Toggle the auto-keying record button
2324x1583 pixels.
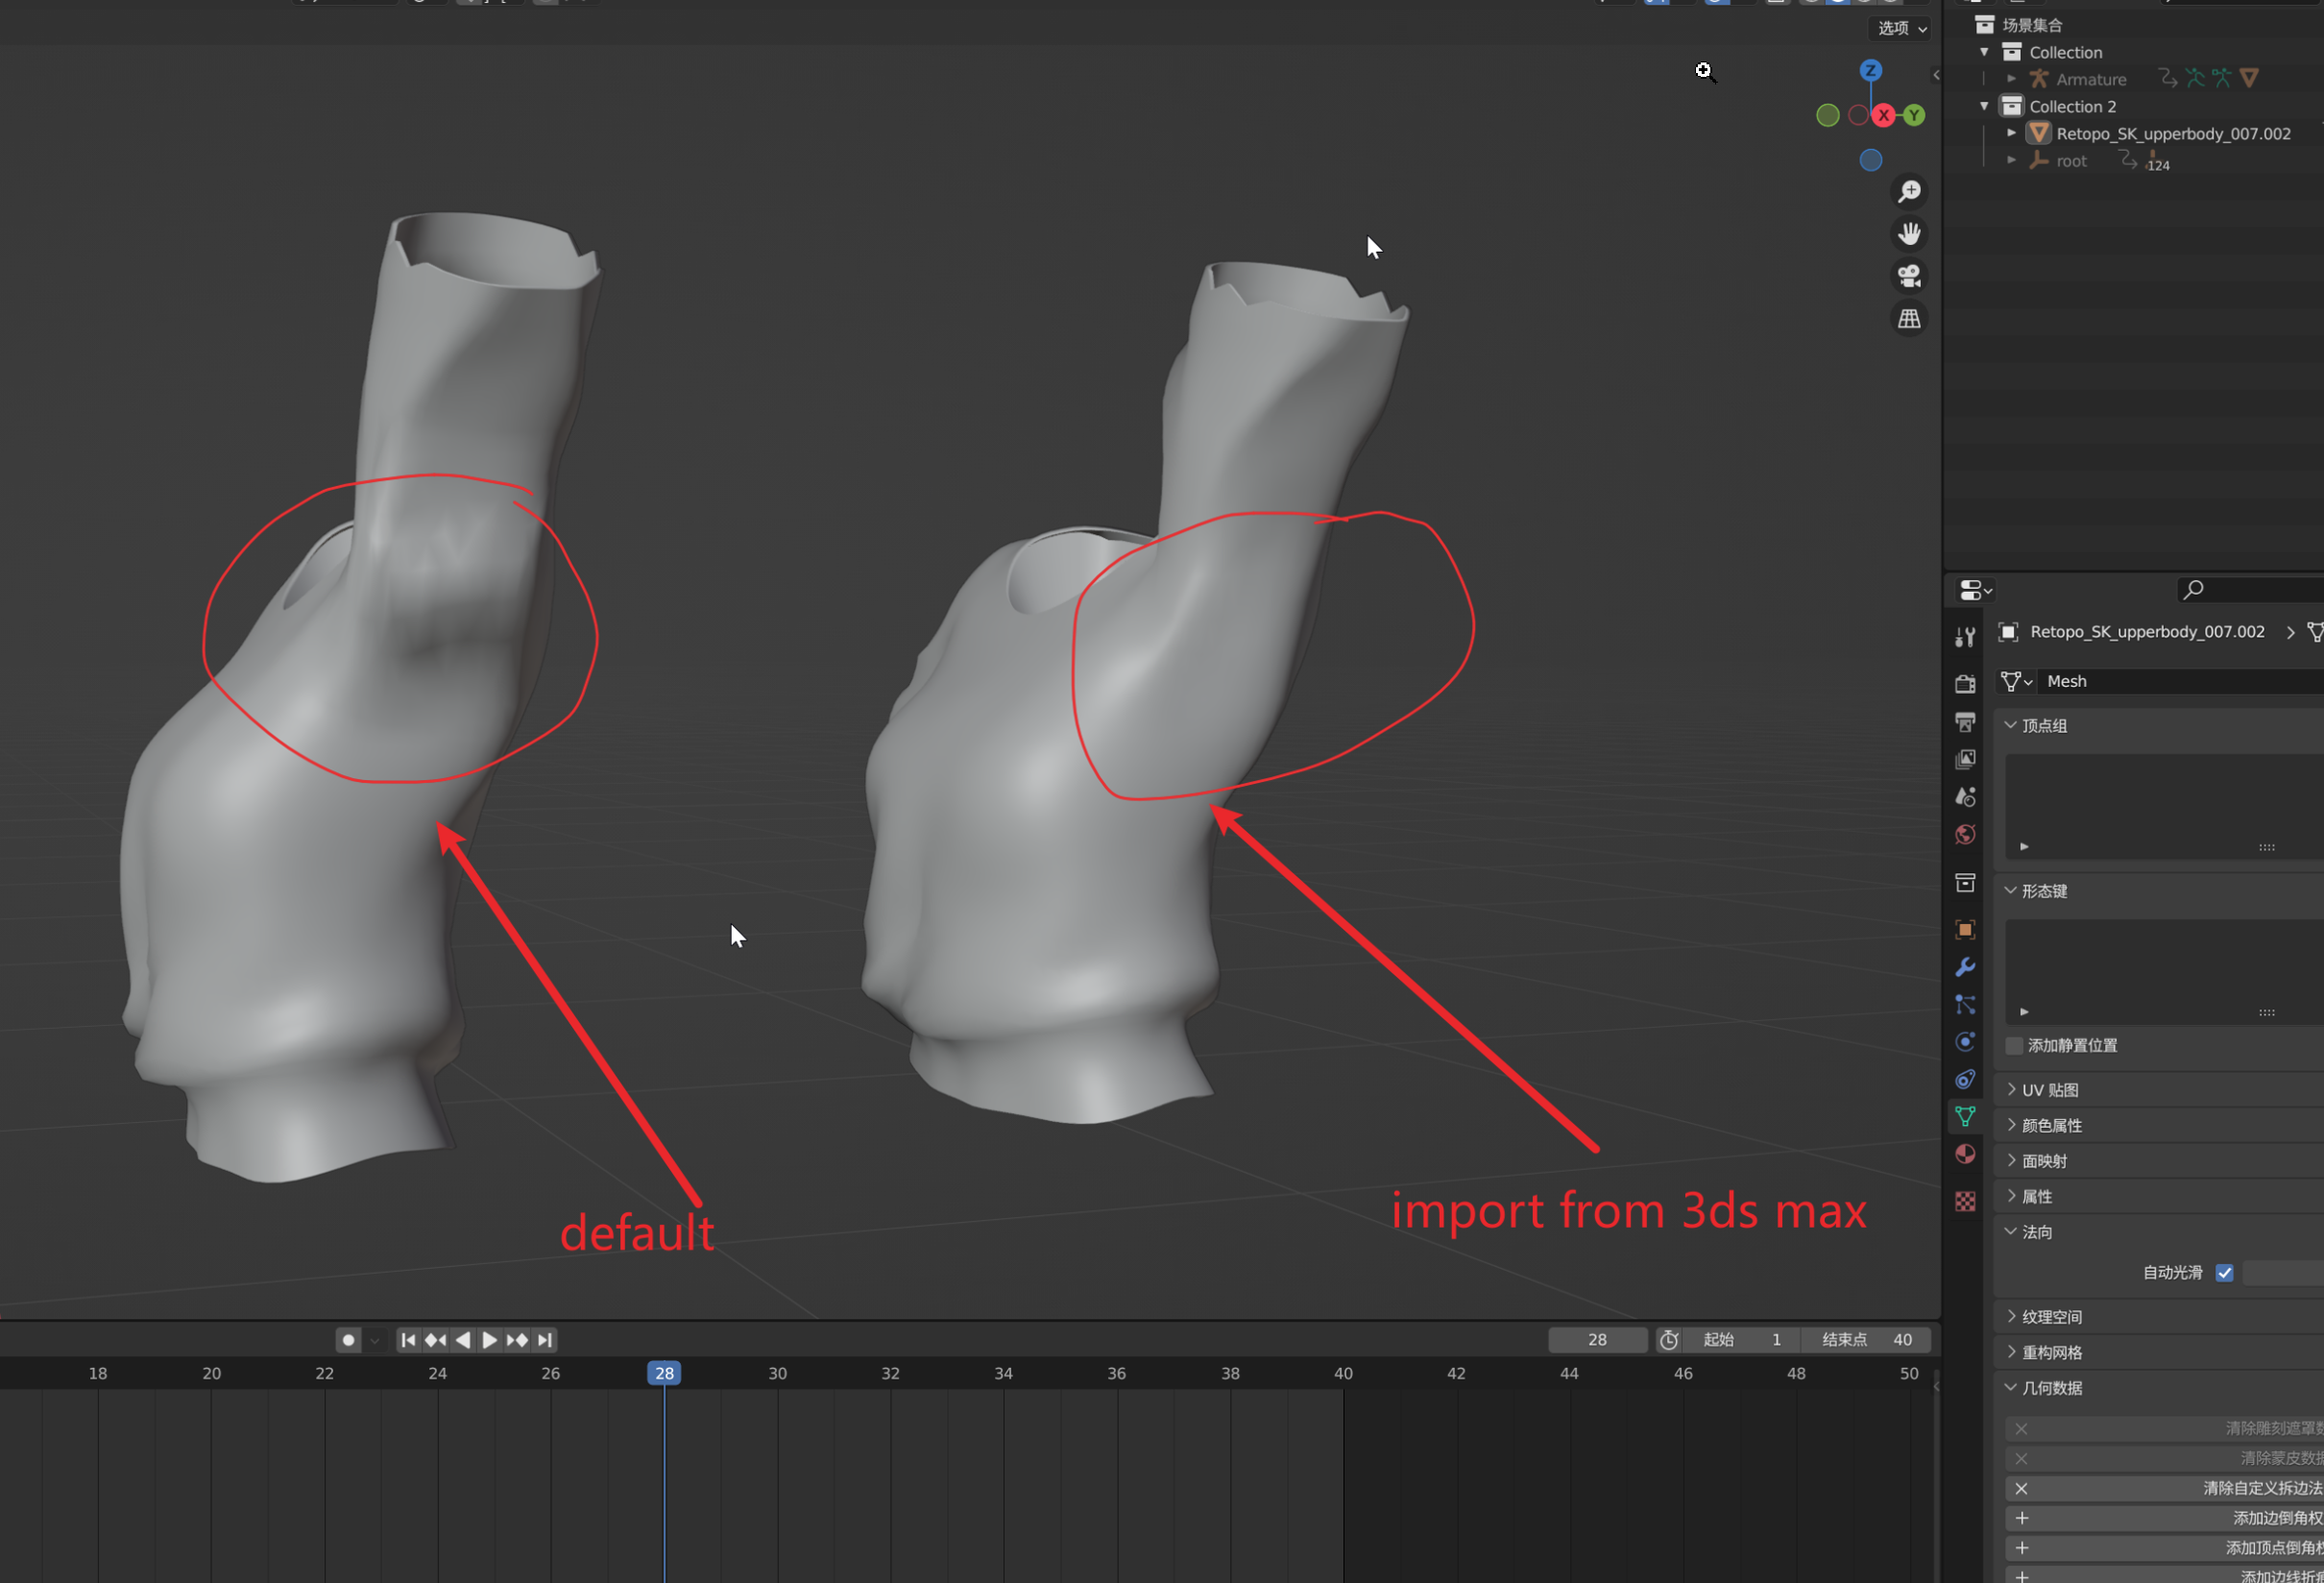[348, 1339]
